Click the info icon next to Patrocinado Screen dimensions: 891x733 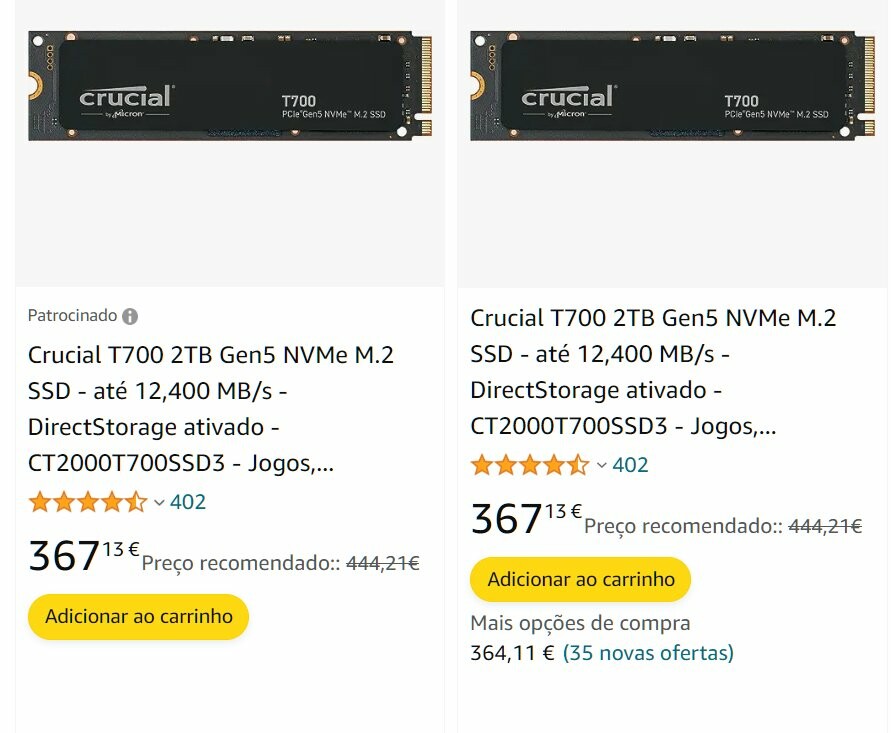[130, 316]
